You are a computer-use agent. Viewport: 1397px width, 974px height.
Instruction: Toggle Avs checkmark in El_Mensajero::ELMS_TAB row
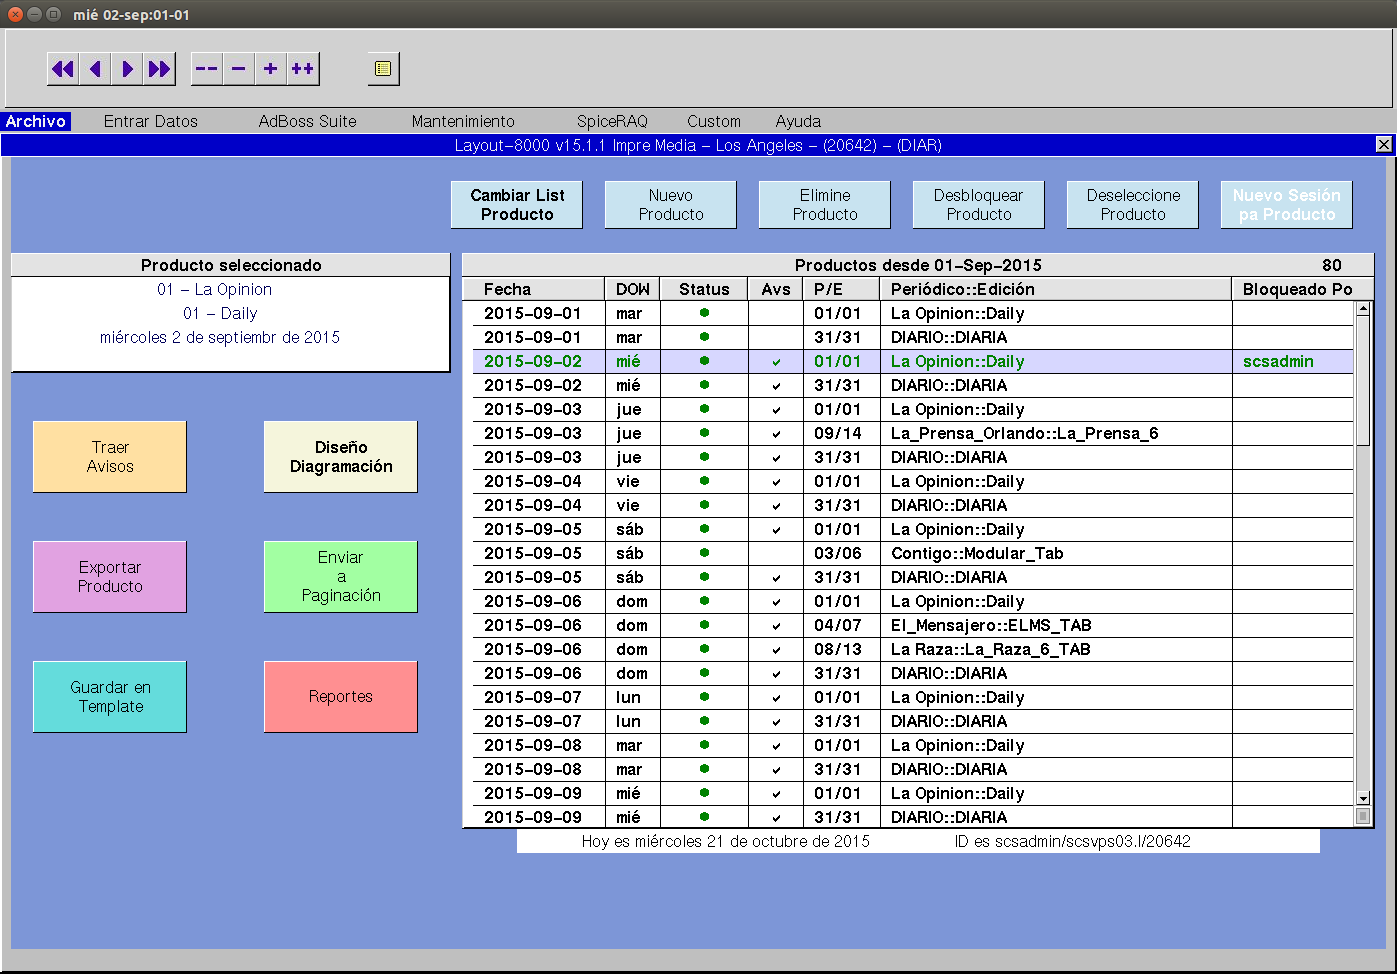pyautogui.click(x=776, y=626)
